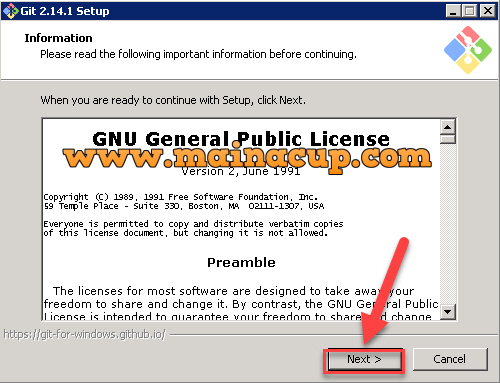Click the 'Copyright (C) 1989, 1991' line

tap(181, 197)
